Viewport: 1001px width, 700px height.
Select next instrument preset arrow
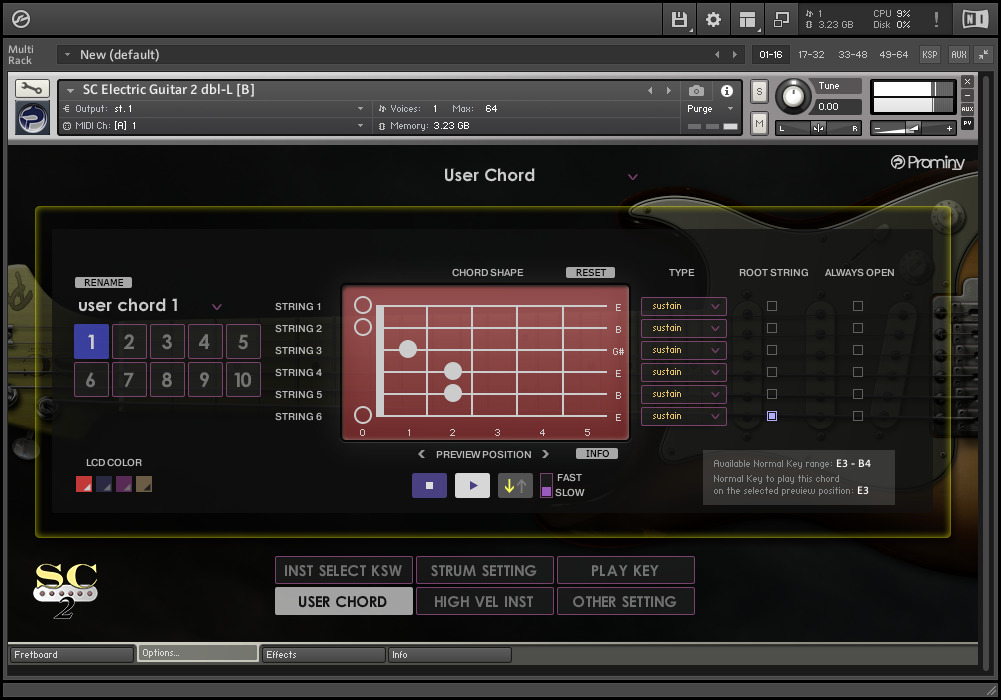coord(668,91)
